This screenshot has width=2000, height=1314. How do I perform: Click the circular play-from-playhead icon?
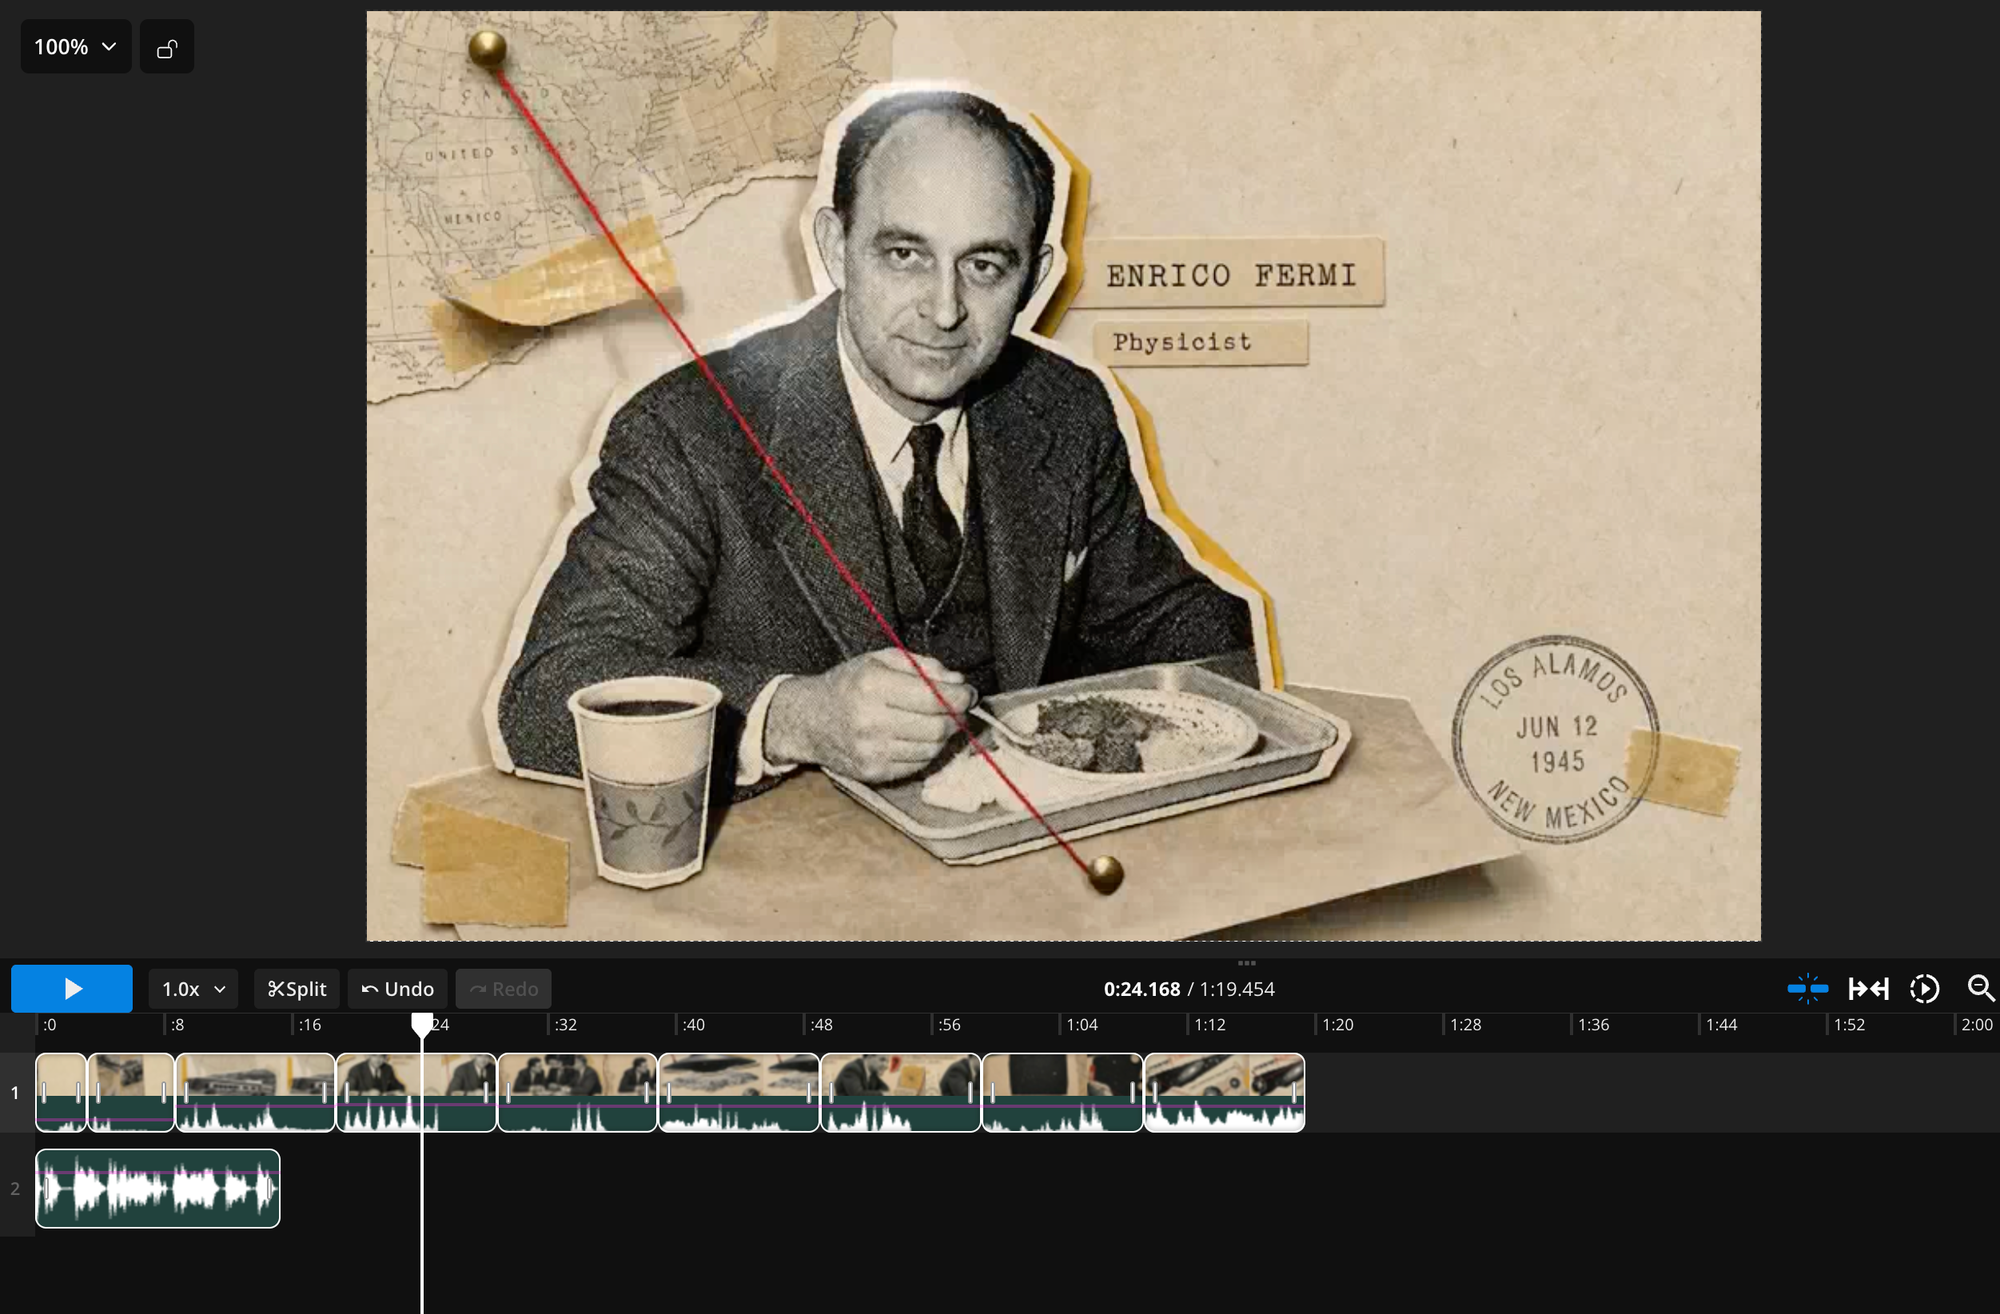(x=1924, y=989)
